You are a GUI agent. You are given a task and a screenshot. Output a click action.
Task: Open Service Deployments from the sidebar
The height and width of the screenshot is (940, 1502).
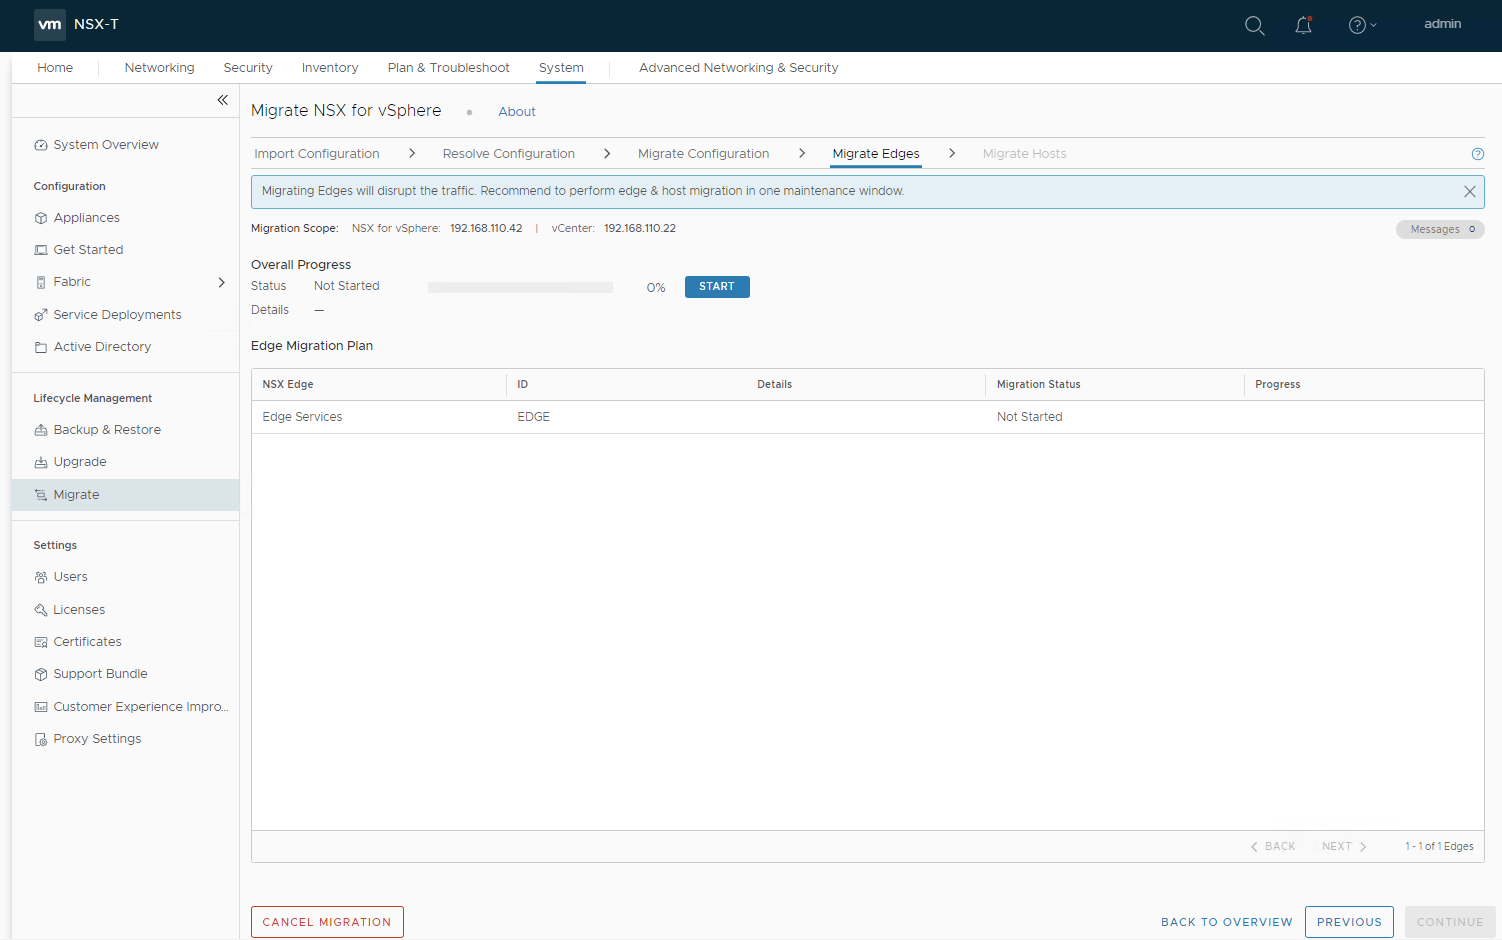coord(117,314)
